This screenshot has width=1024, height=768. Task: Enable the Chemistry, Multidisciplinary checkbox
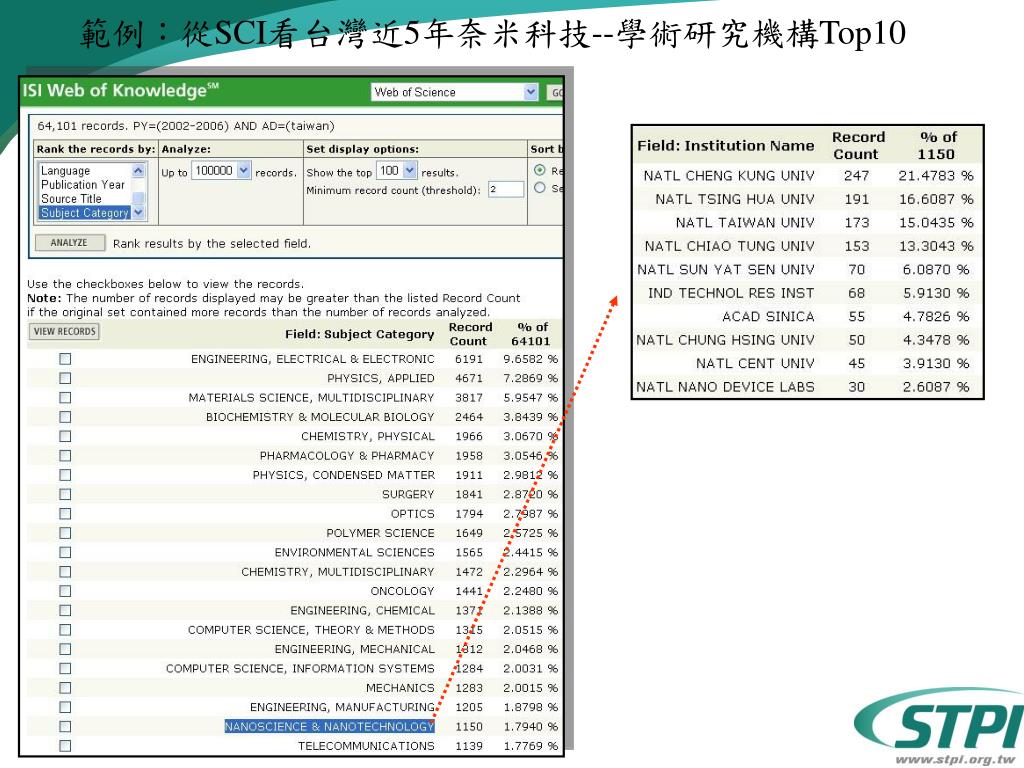click(65, 571)
